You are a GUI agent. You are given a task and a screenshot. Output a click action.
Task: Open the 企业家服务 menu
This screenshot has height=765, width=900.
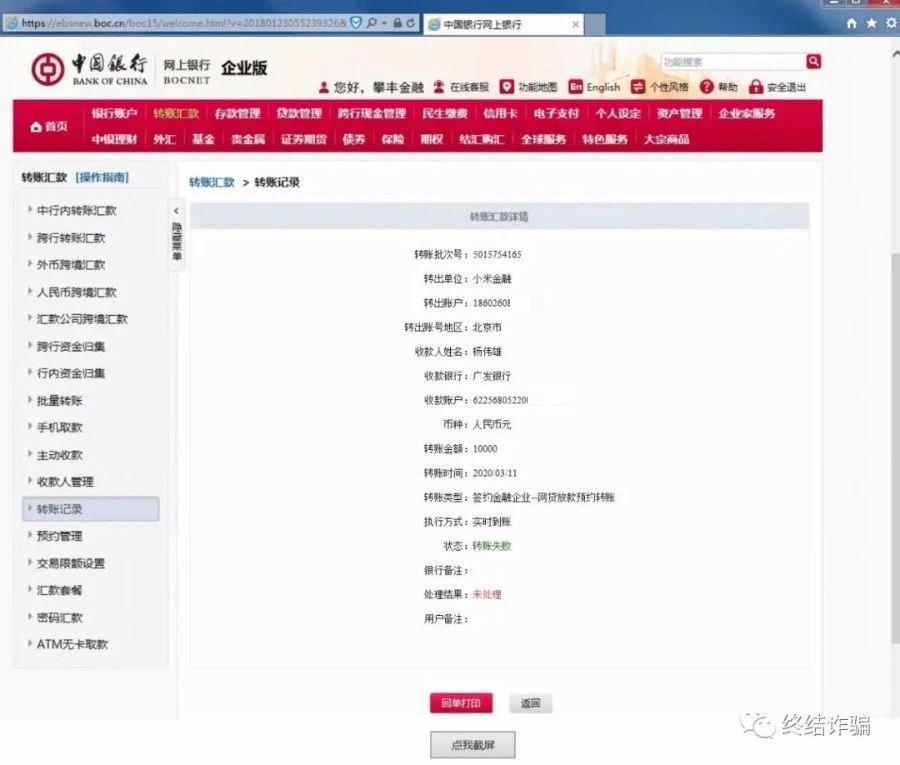click(747, 114)
